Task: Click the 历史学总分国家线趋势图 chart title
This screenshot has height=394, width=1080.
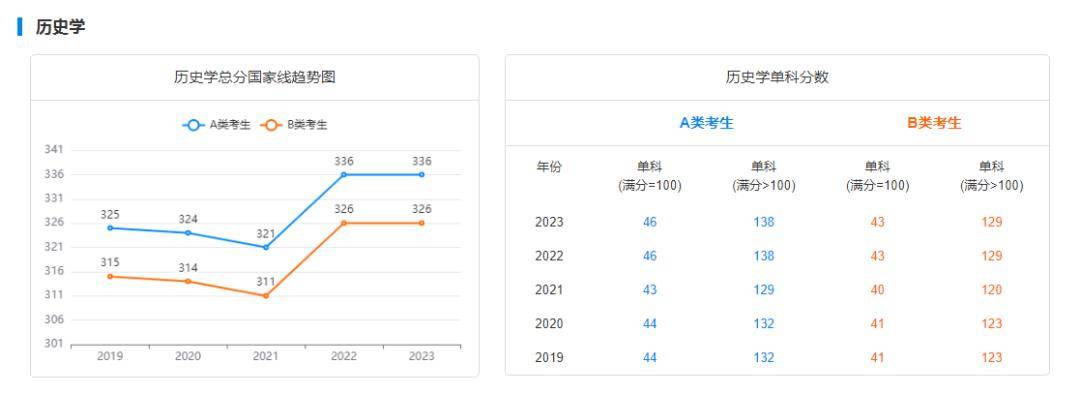Action: [255, 77]
